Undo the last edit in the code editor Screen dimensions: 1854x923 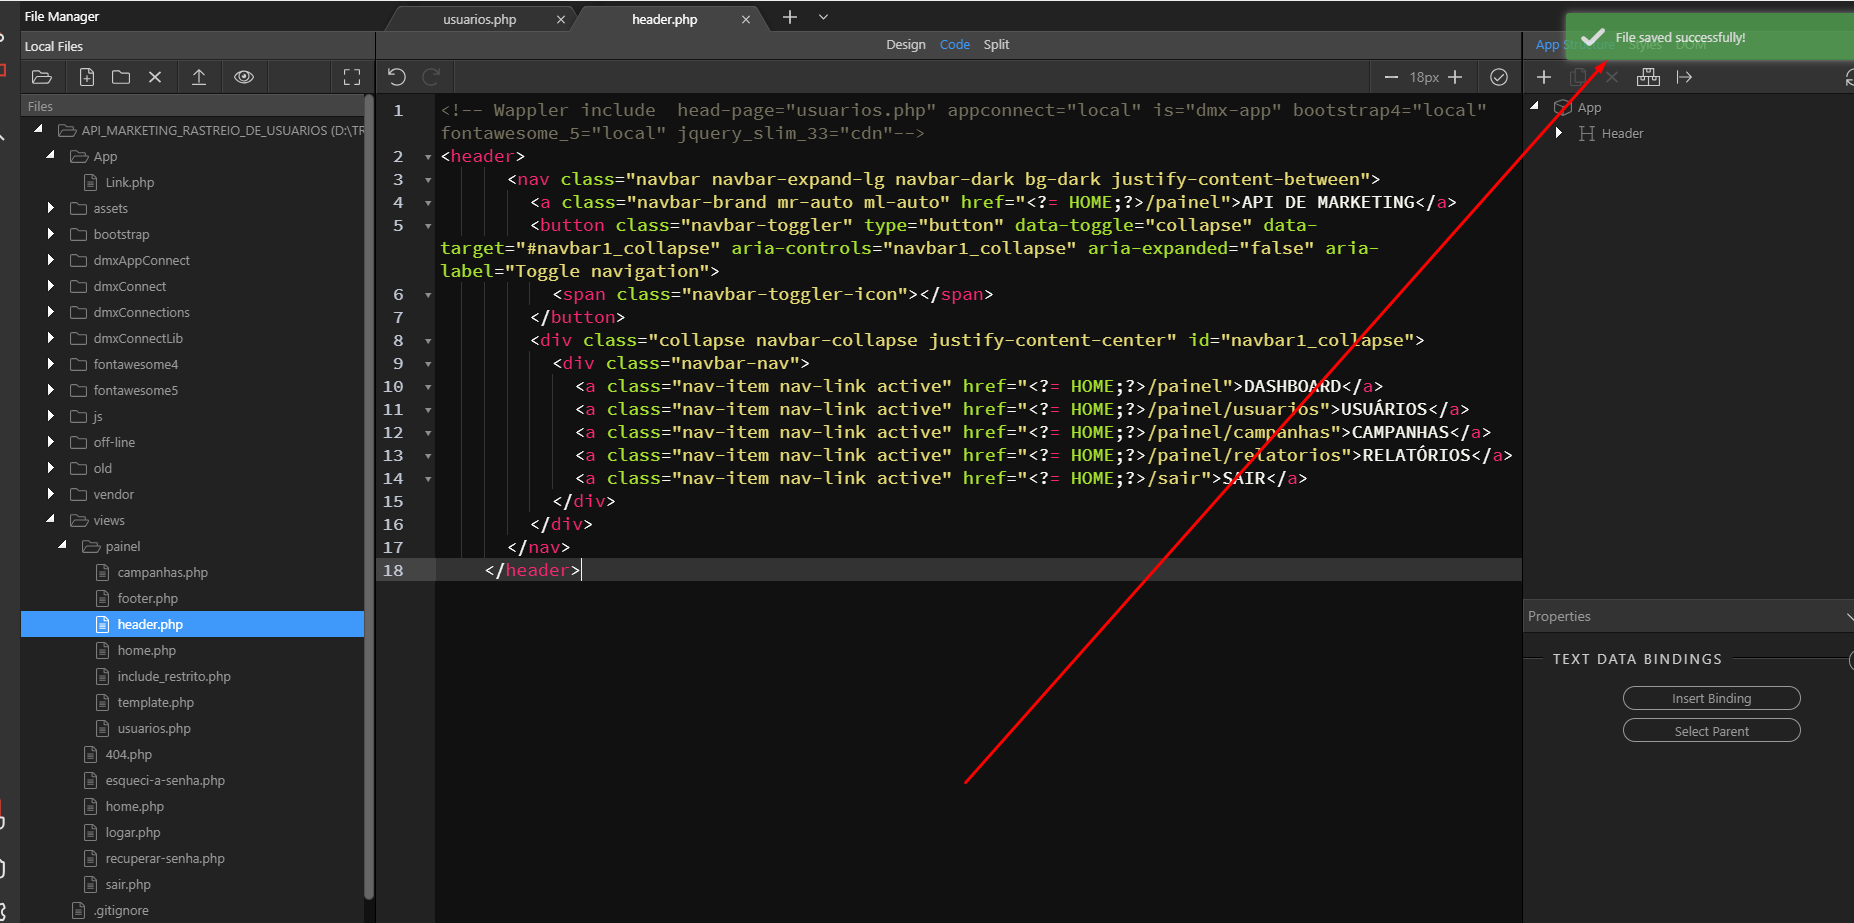(x=397, y=77)
